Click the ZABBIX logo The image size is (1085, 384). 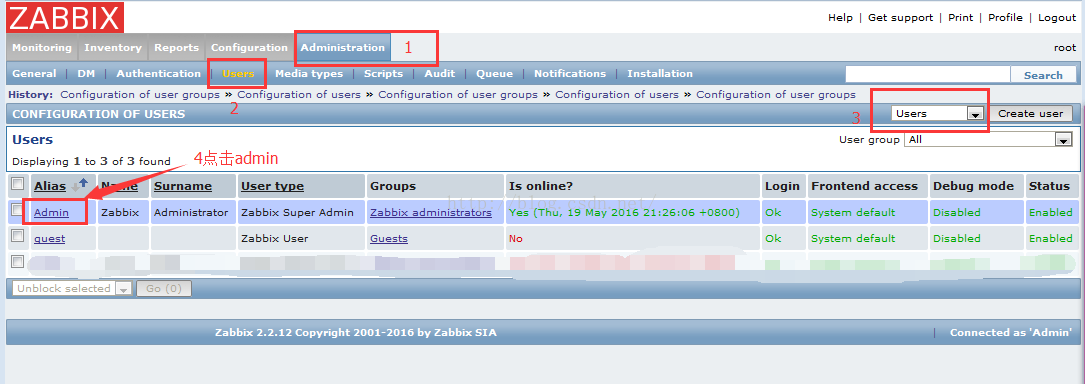pos(65,17)
